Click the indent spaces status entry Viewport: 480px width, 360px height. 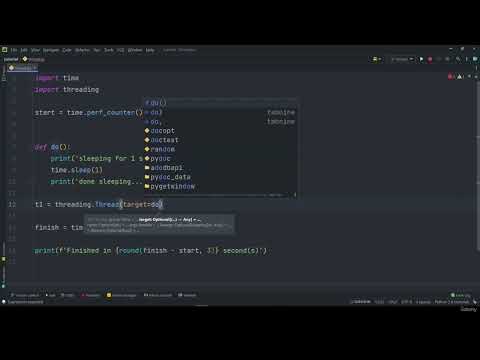[423, 302]
